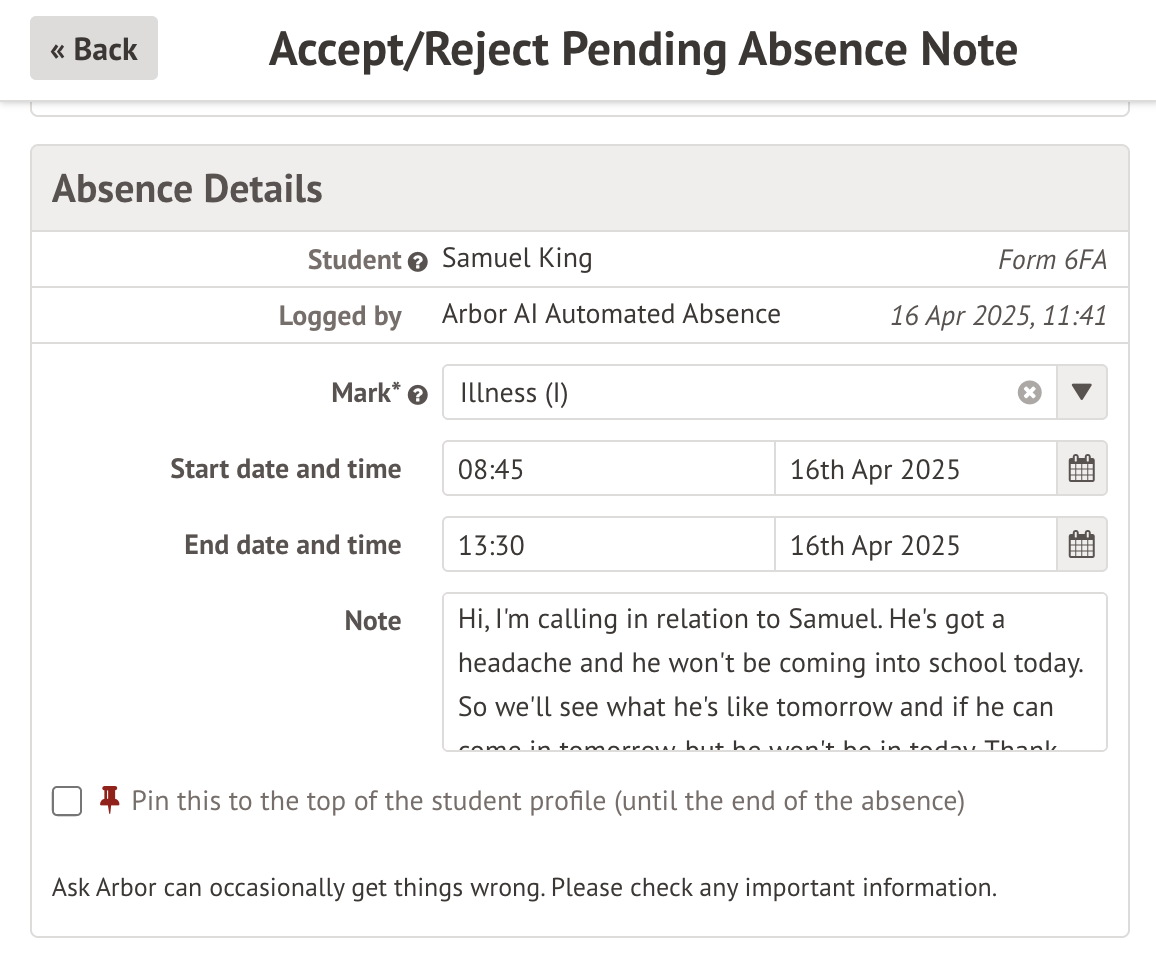Click the Form 6FA label
The image size is (1156, 954).
[1052, 261]
